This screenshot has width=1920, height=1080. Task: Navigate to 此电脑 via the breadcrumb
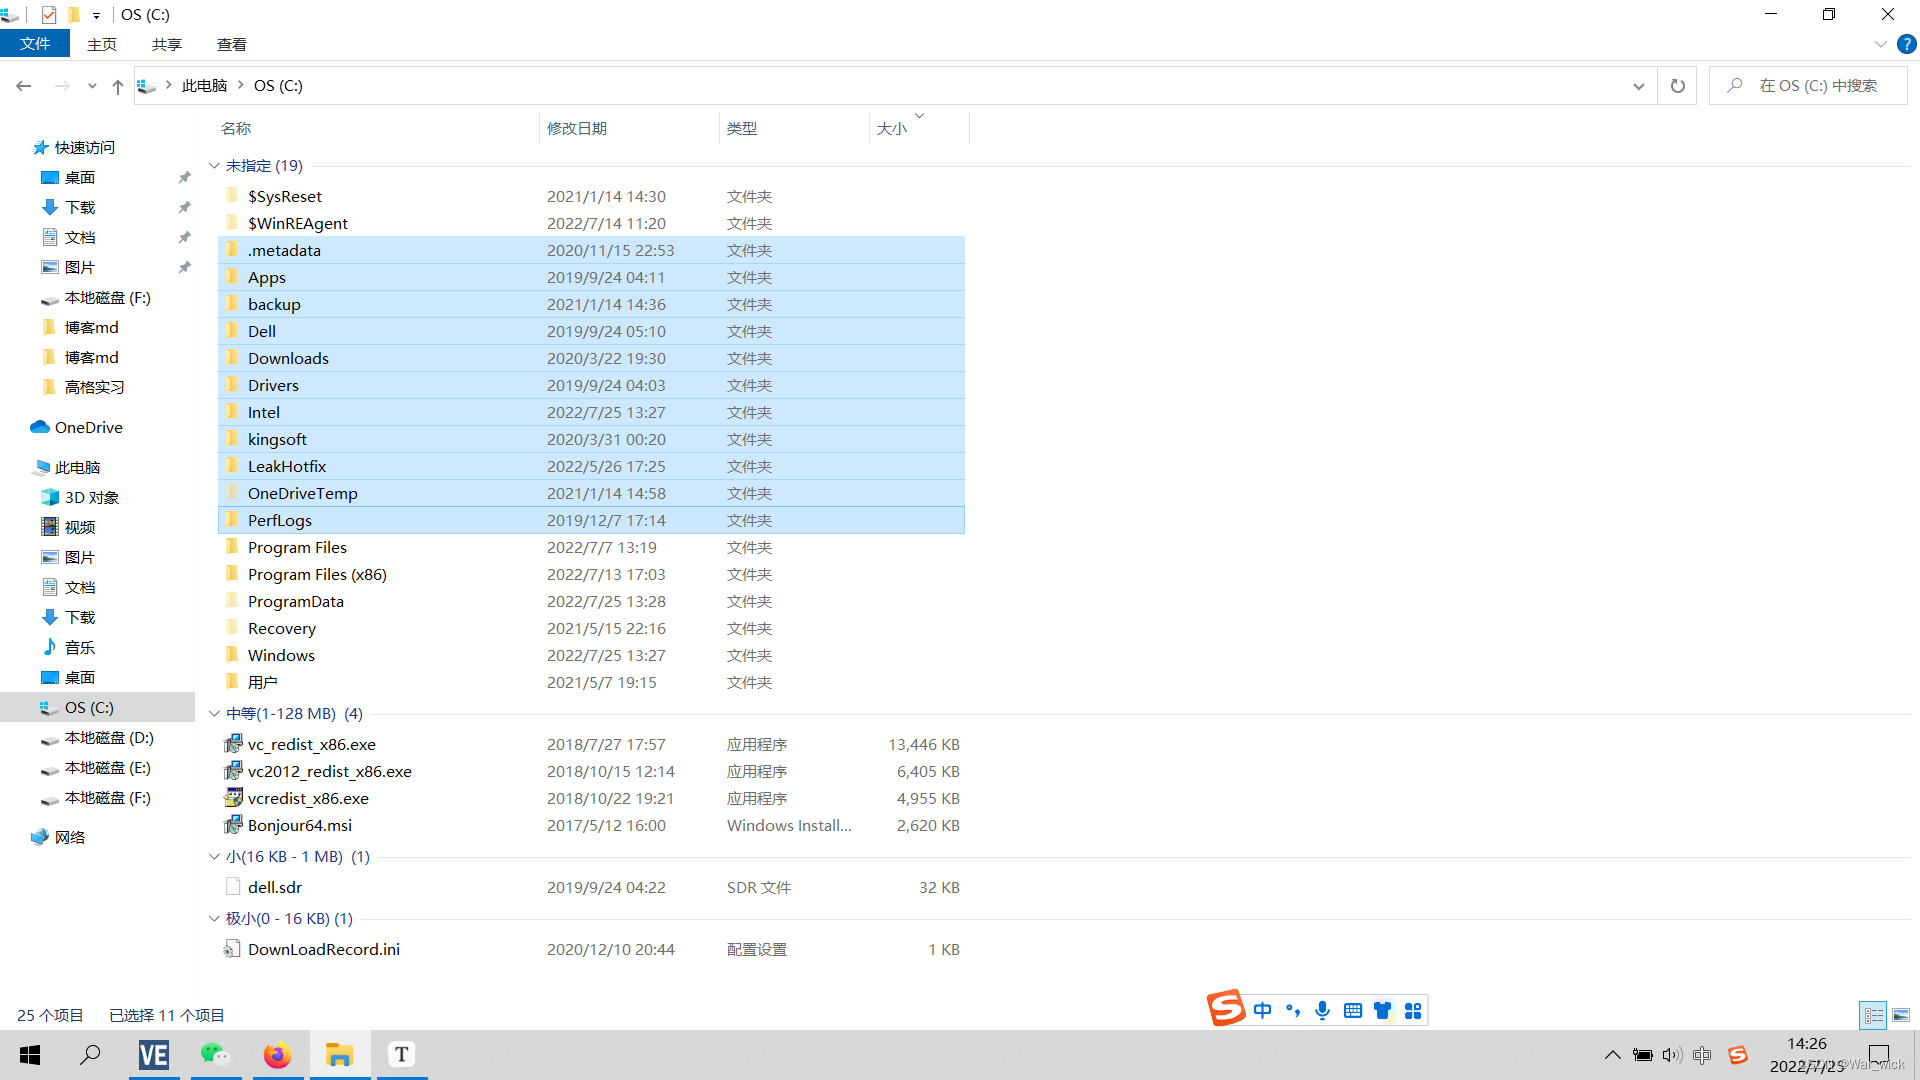coord(204,85)
